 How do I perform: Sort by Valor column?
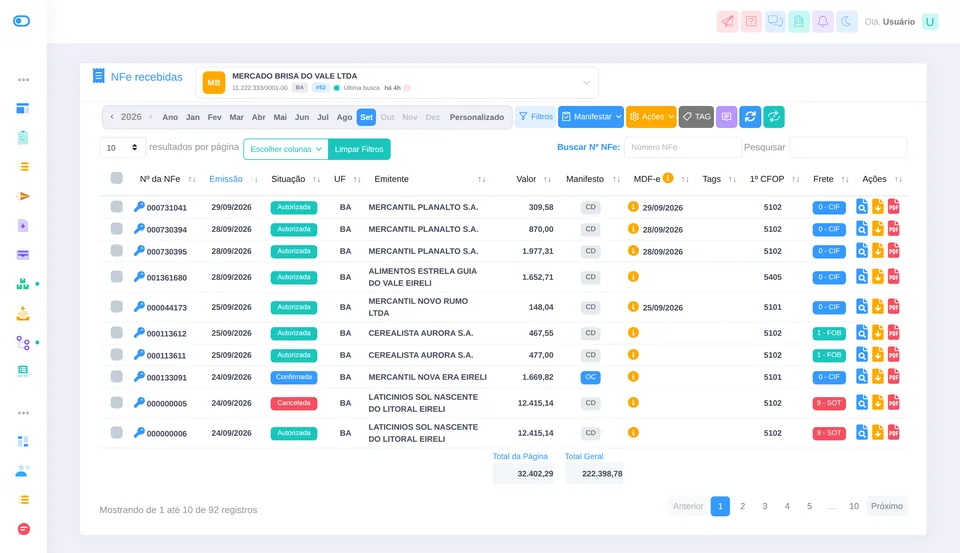pyautogui.click(x=526, y=179)
